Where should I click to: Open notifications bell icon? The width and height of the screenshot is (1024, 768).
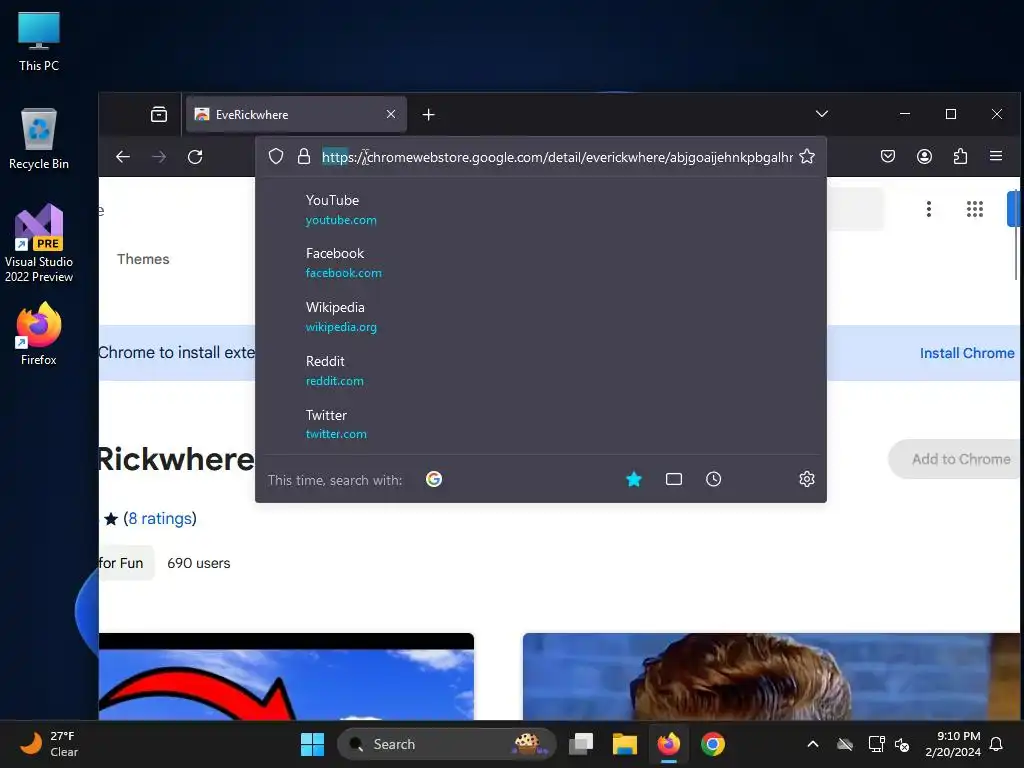click(x=997, y=744)
